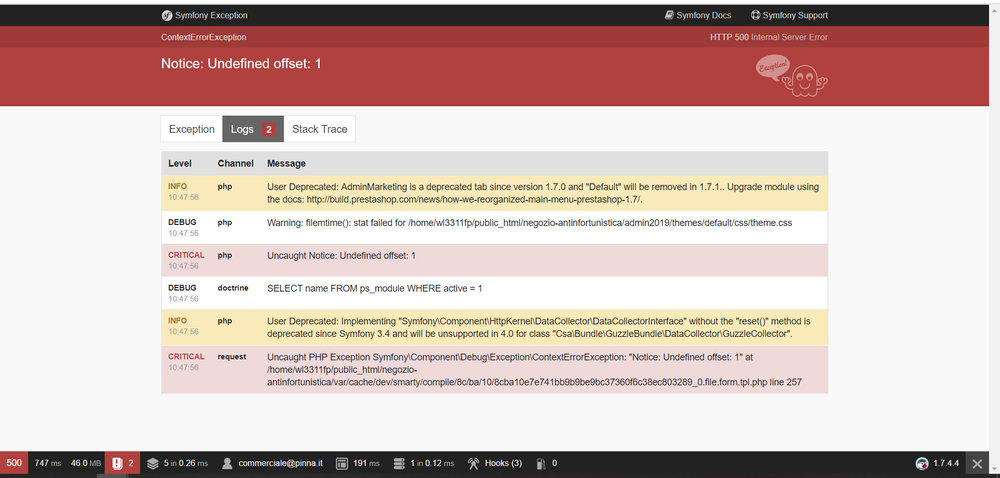Switch to the Stack Trace tab
Viewport: 1000px width, 478px height.
[320, 129]
